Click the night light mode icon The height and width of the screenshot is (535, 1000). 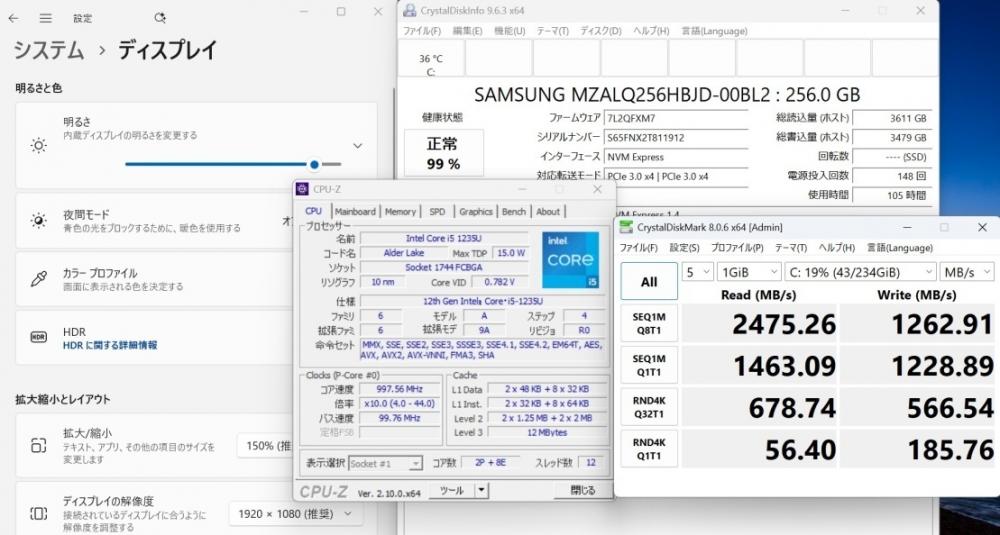pos(38,221)
